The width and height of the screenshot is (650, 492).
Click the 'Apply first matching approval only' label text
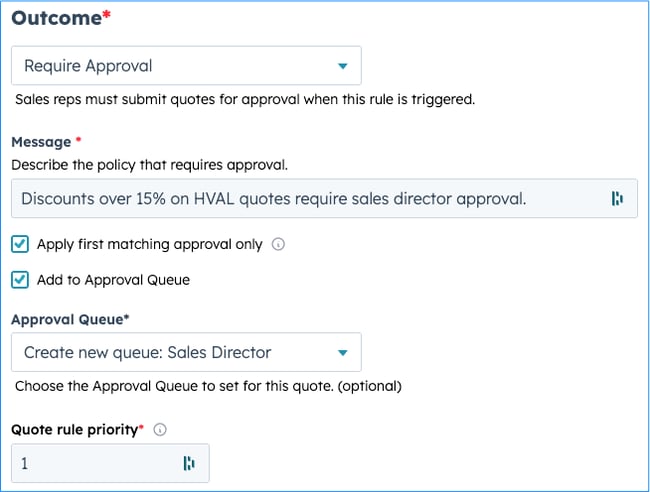[149, 244]
